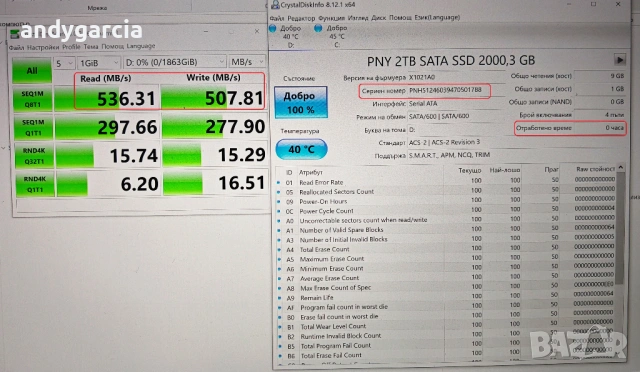Start all benchmarks with the All button
Screen dimensions: 640x372
32,71
